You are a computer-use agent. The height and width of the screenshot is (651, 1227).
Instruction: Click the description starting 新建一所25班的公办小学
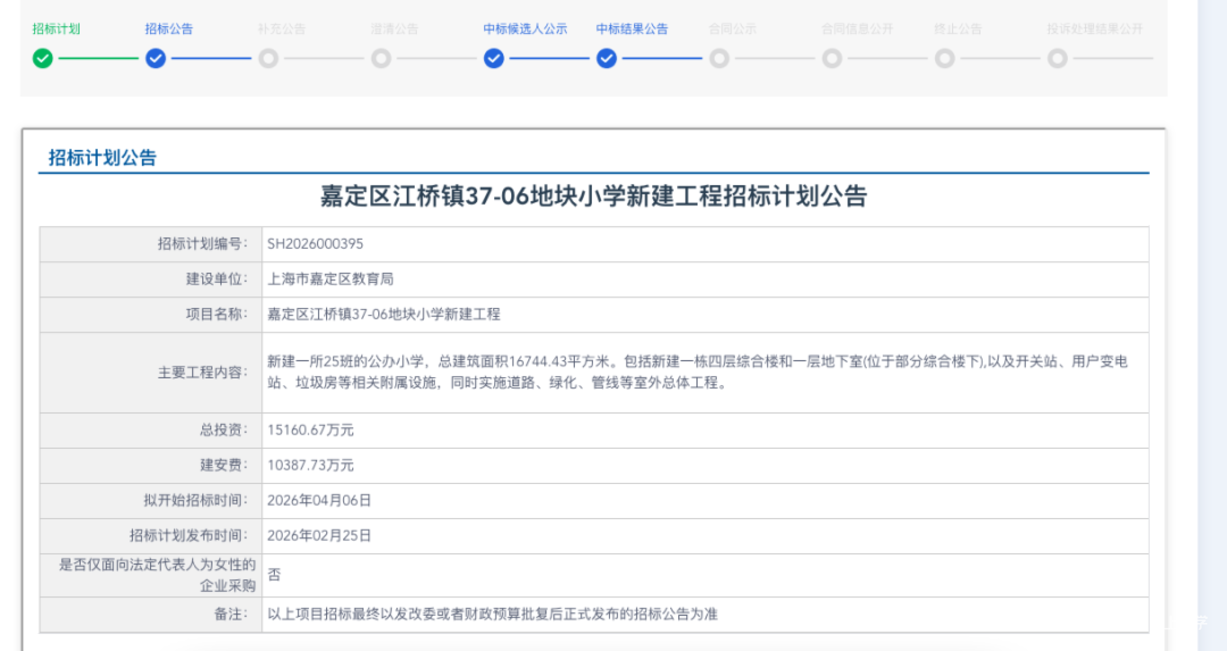697,372
